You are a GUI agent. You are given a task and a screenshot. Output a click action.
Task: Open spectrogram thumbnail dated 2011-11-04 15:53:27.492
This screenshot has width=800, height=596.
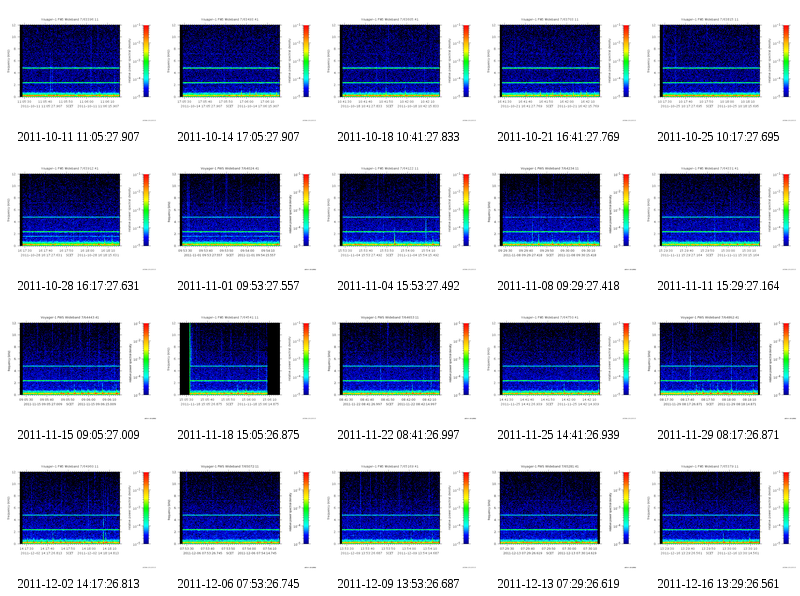[400, 218]
